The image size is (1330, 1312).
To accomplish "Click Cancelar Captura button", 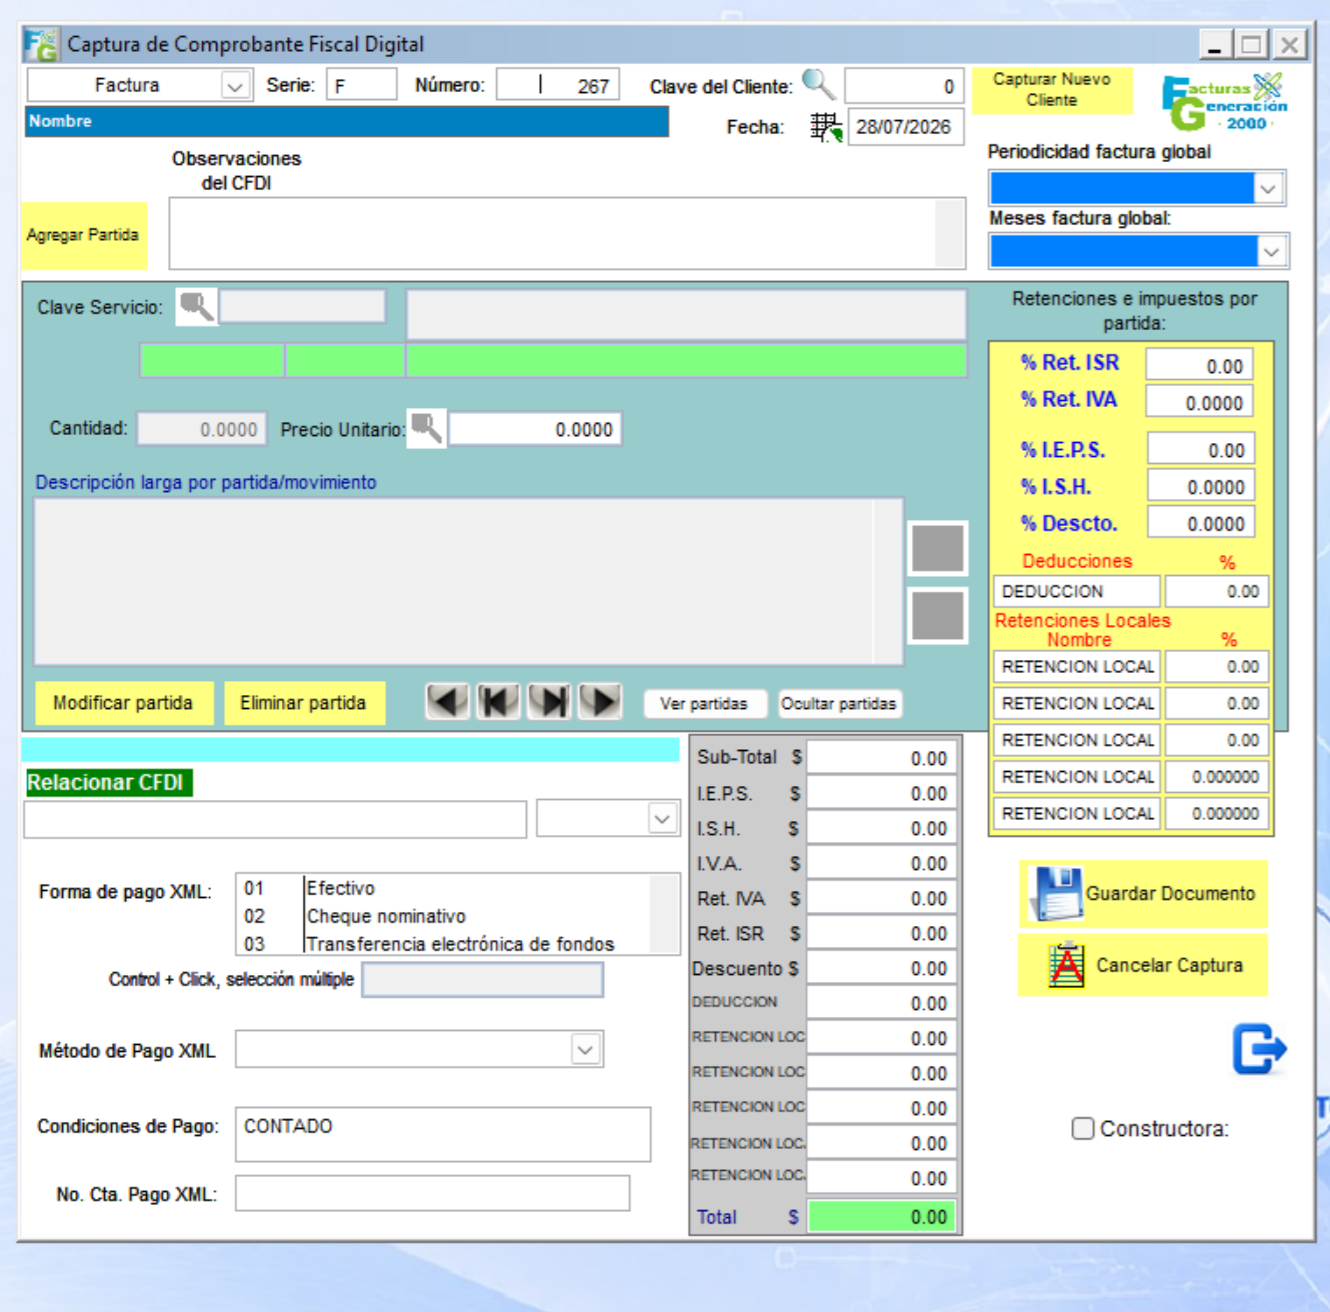I will [1144, 965].
